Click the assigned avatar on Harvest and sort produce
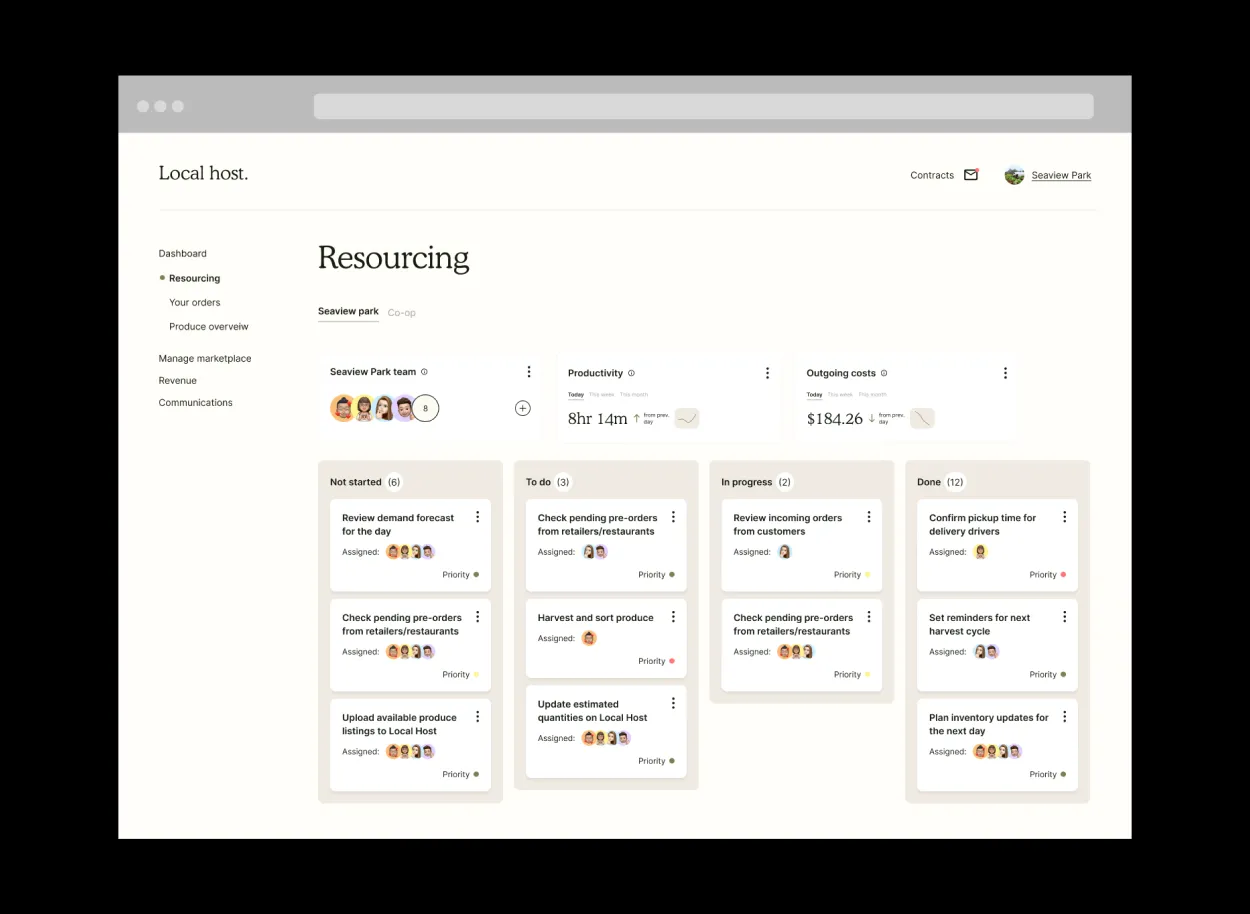The width and height of the screenshot is (1250, 914). coord(589,638)
